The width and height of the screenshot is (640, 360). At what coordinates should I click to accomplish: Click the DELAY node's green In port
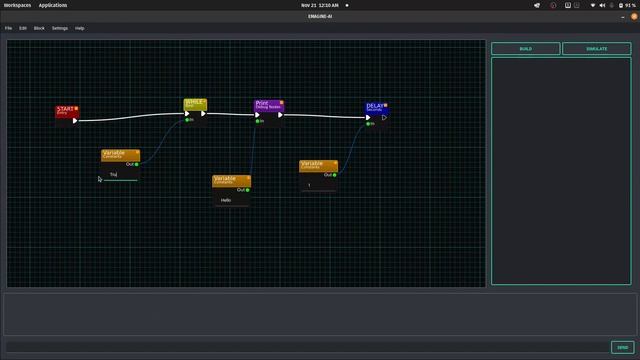point(368,124)
